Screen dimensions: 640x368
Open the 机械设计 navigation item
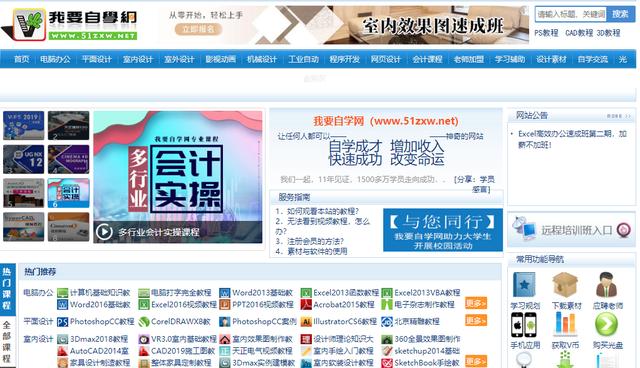pyautogui.click(x=262, y=59)
